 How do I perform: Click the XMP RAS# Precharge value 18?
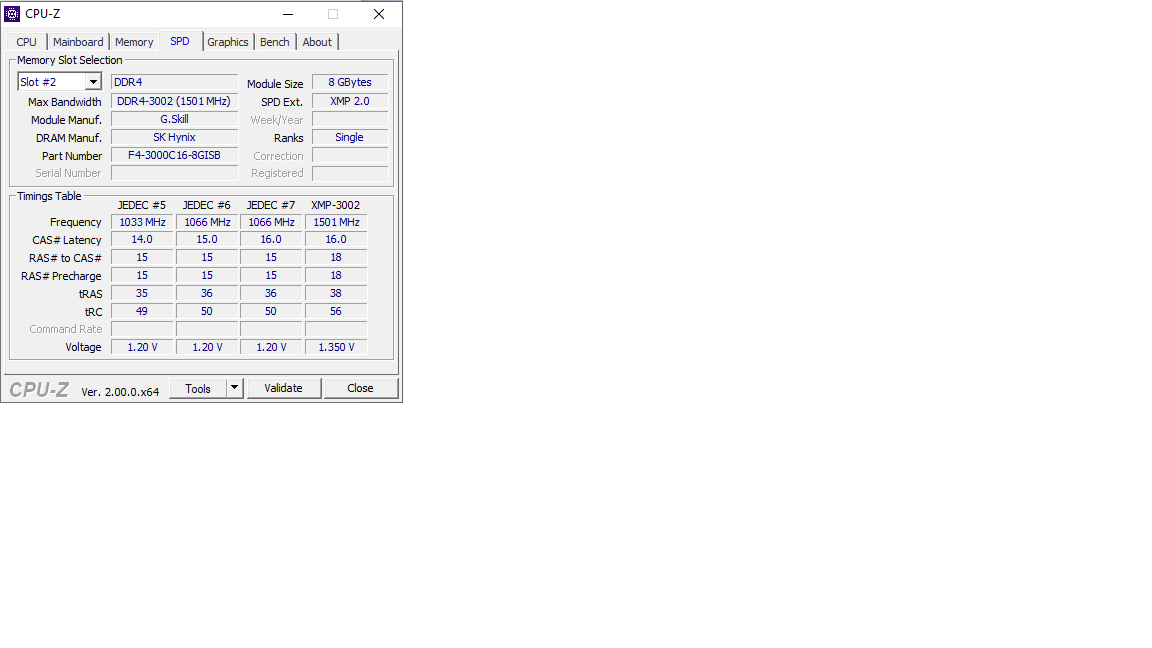336,276
